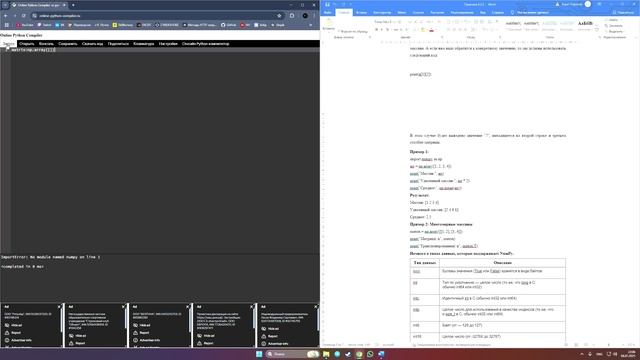Adjust the Word zoom slider in status bar
The width and height of the screenshot is (640, 360).
[x=608, y=345]
